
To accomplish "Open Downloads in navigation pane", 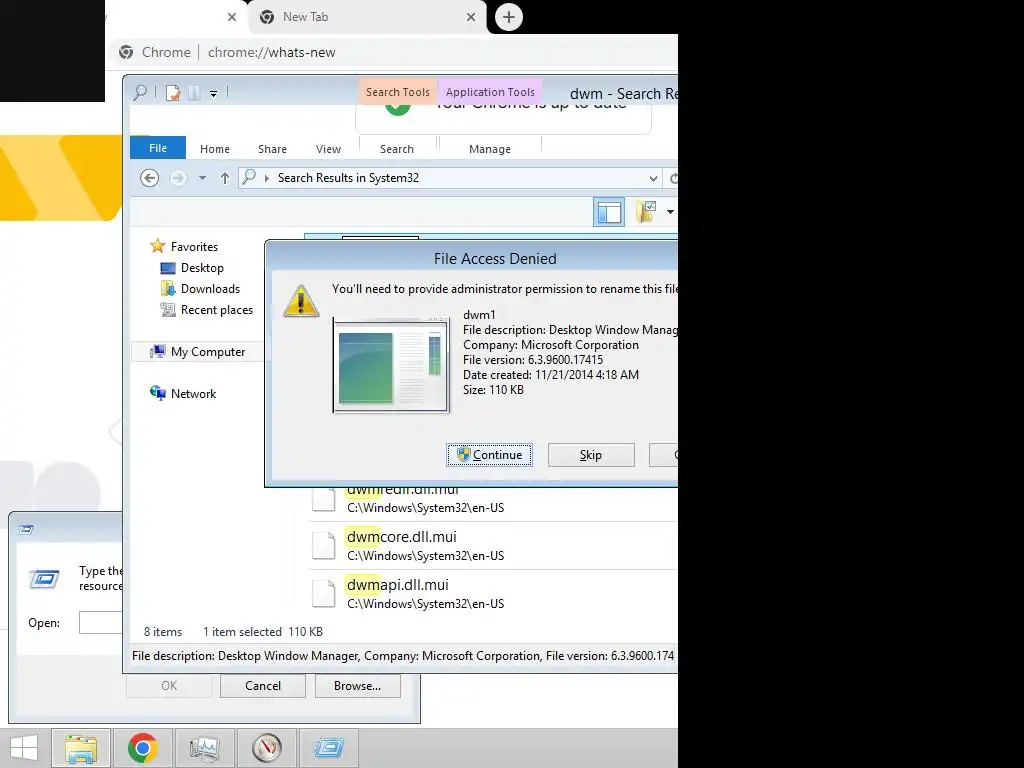I will click(210, 289).
